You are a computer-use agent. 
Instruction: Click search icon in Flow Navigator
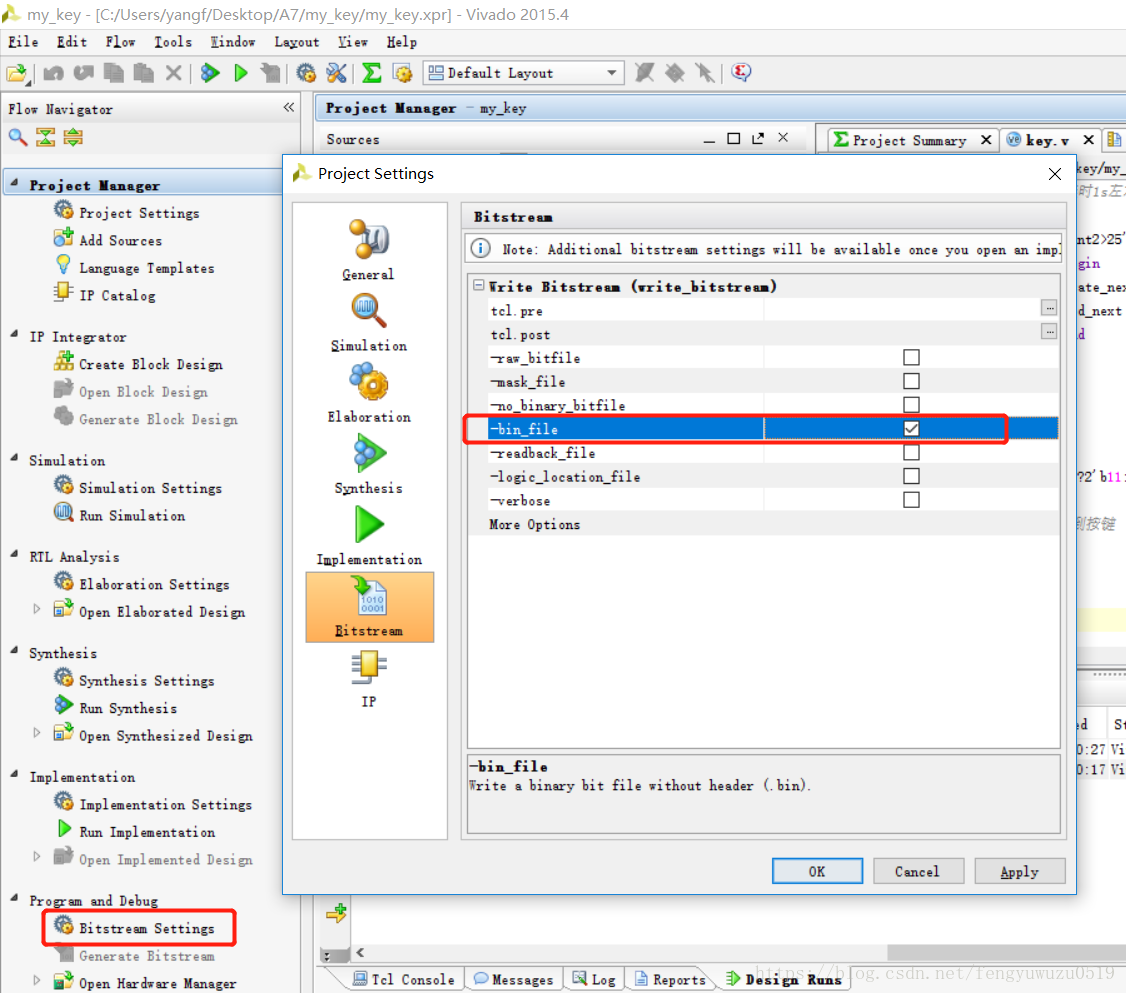click(x=18, y=137)
